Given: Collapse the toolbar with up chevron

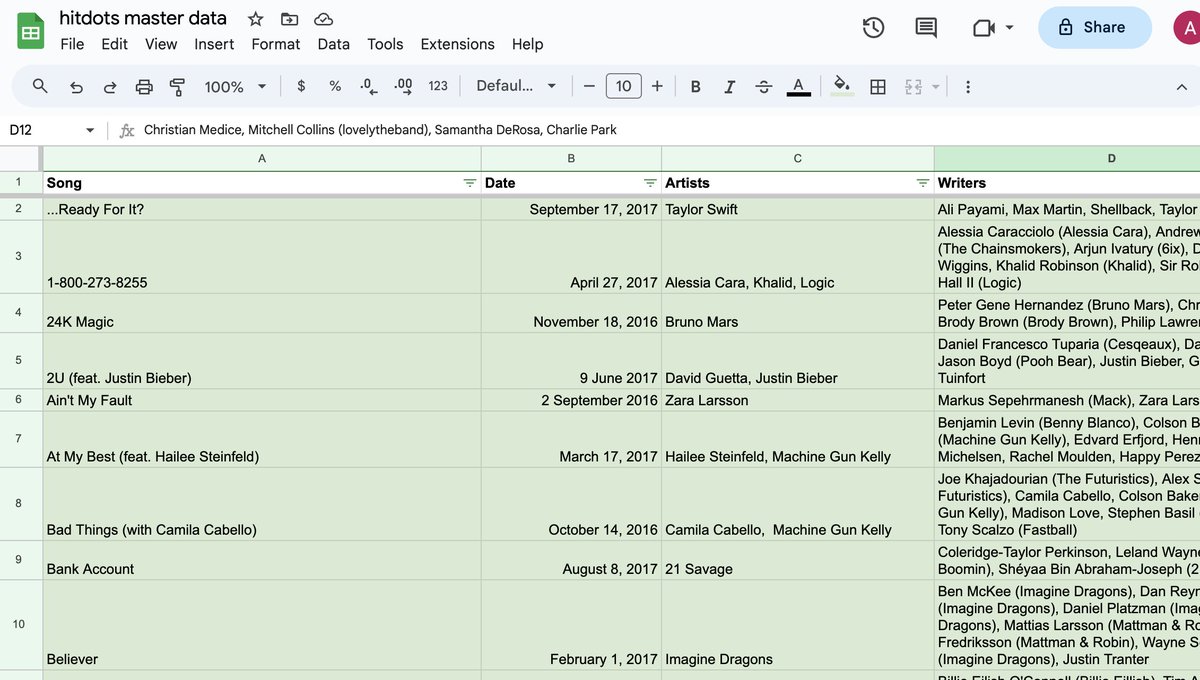Looking at the screenshot, I should pyautogui.click(x=1181, y=87).
